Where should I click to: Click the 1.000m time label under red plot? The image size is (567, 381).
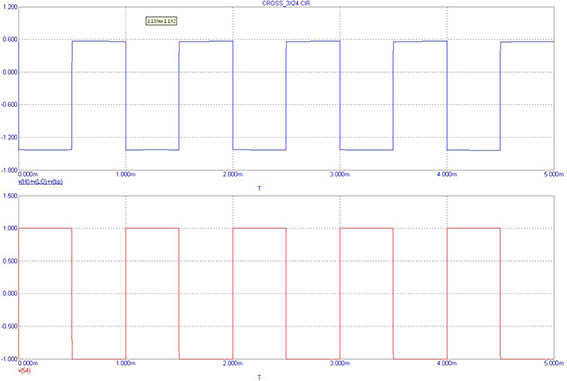(126, 363)
